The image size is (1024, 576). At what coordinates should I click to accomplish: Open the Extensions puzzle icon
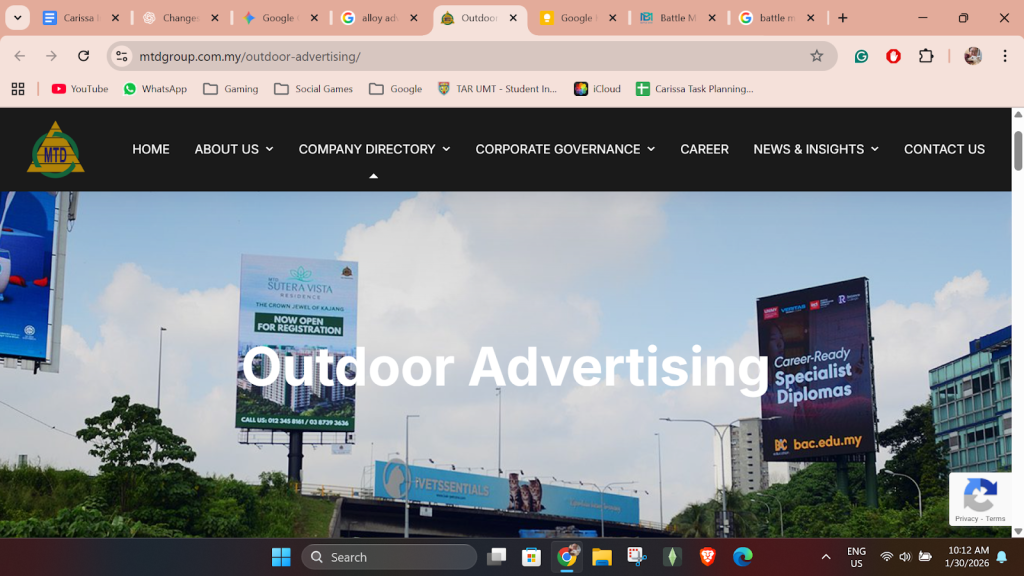[x=926, y=56]
